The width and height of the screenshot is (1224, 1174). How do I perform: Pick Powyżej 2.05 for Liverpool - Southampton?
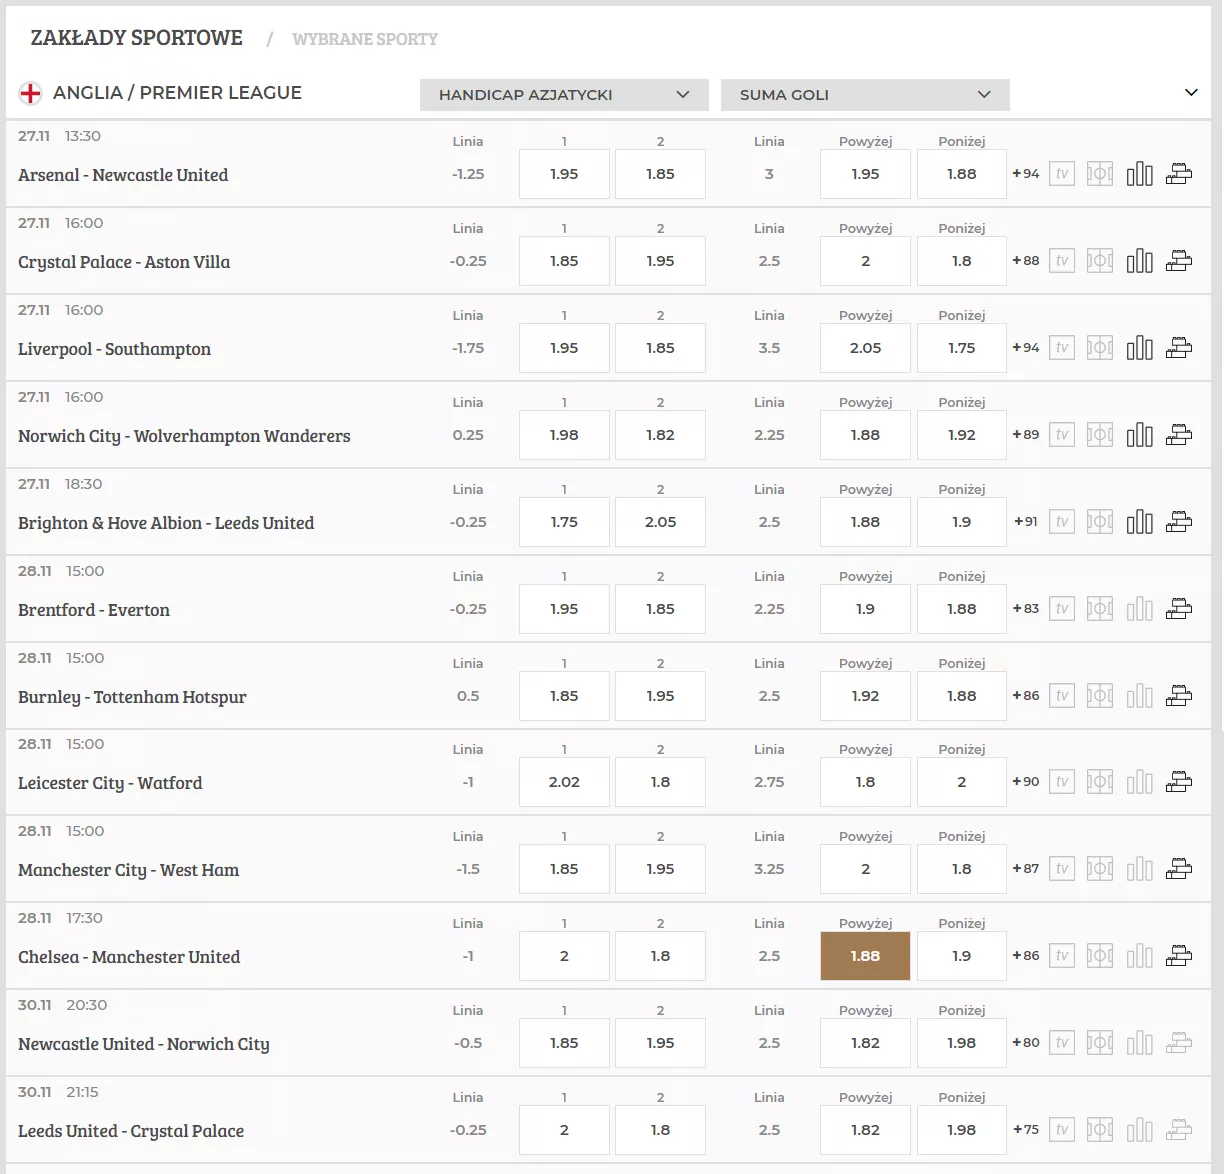click(x=865, y=348)
